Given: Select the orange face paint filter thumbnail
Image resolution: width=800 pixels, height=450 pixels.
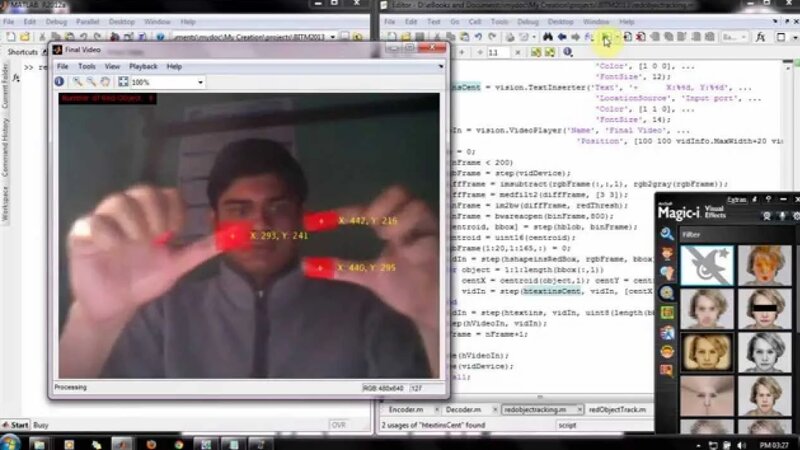Looking at the screenshot, I should tap(764, 265).
